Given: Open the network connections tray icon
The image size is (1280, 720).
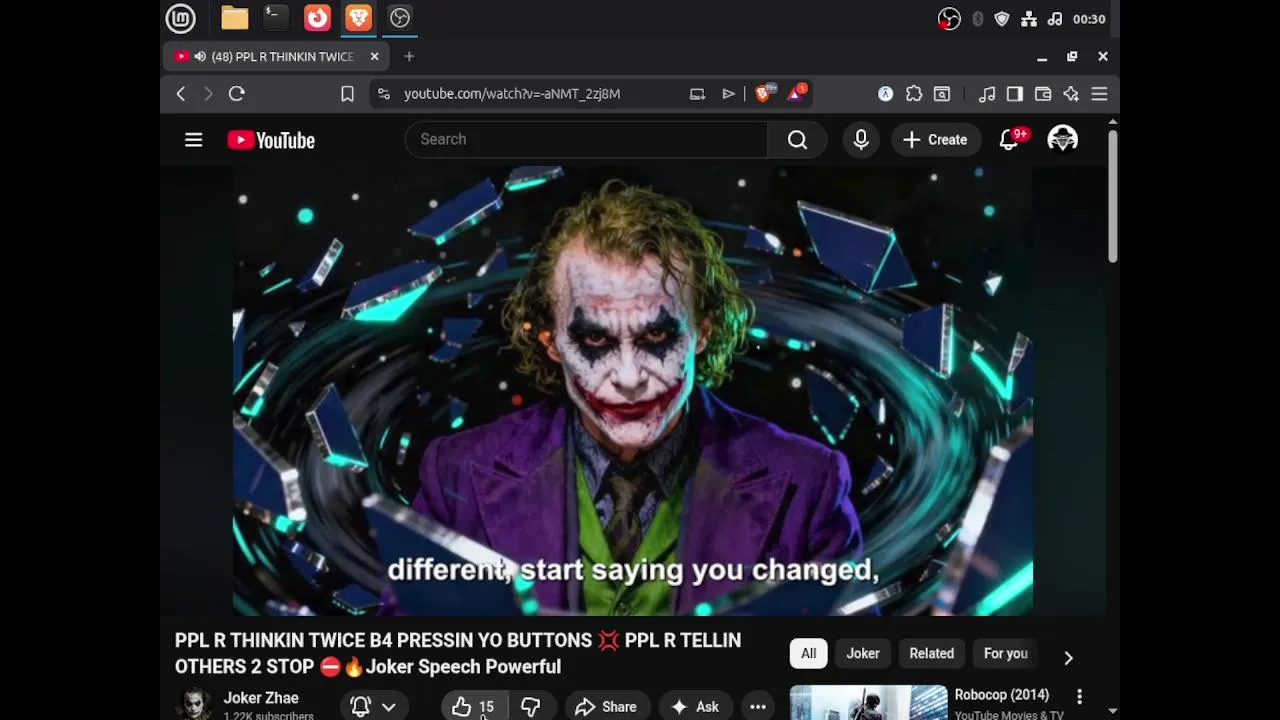Looking at the screenshot, I should click(x=1029, y=19).
